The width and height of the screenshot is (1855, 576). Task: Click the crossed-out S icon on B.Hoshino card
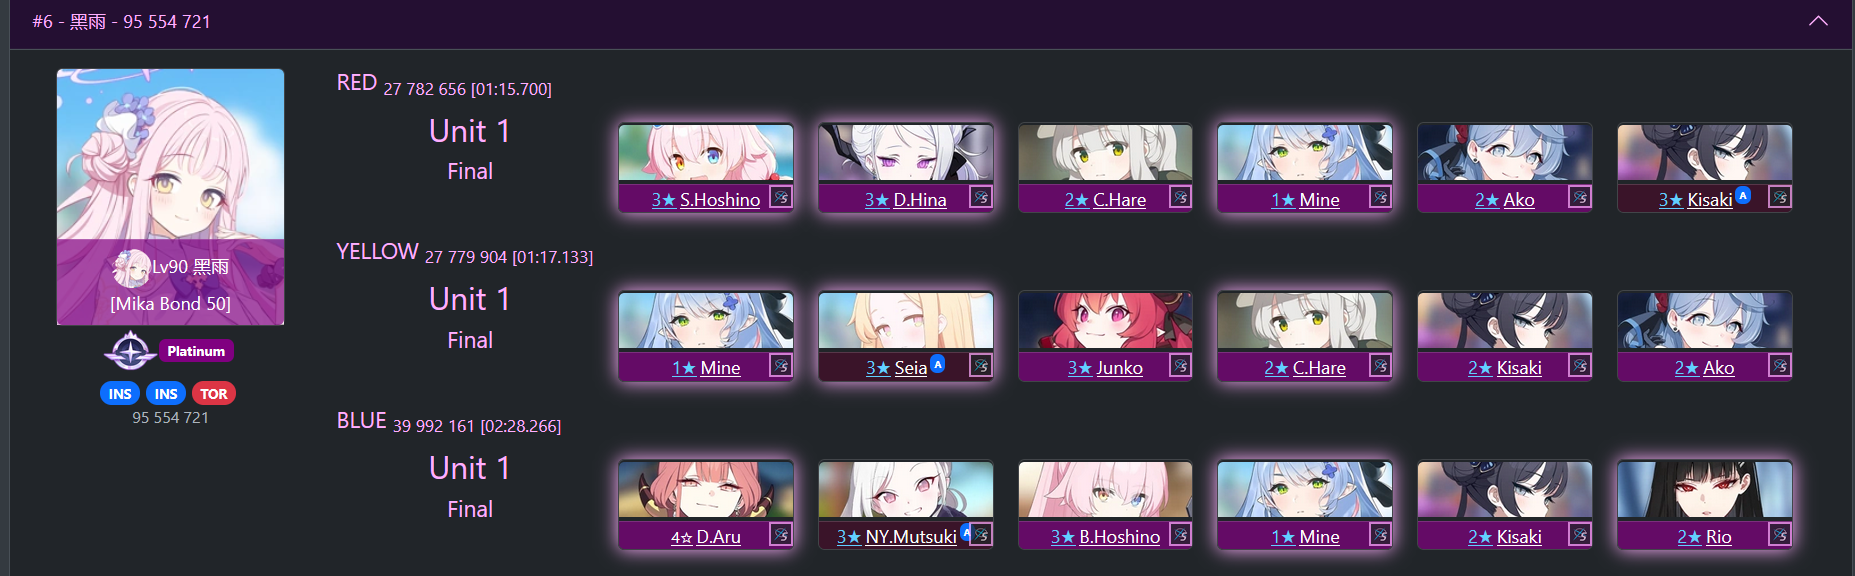pyautogui.click(x=1181, y=534)
